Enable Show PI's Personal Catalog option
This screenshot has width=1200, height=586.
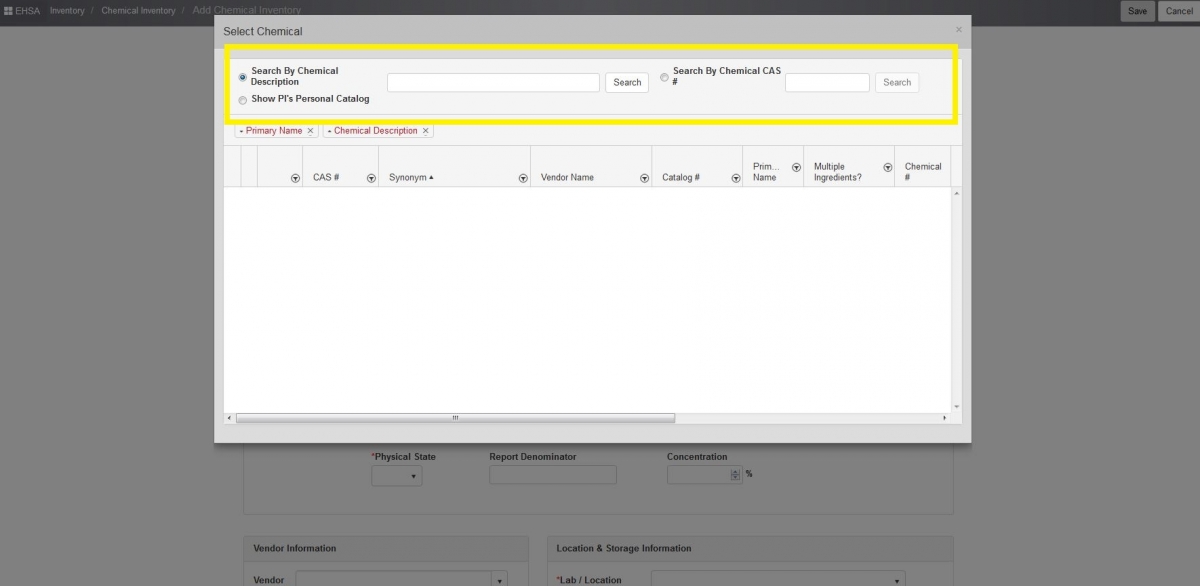[x=242, y=100]
